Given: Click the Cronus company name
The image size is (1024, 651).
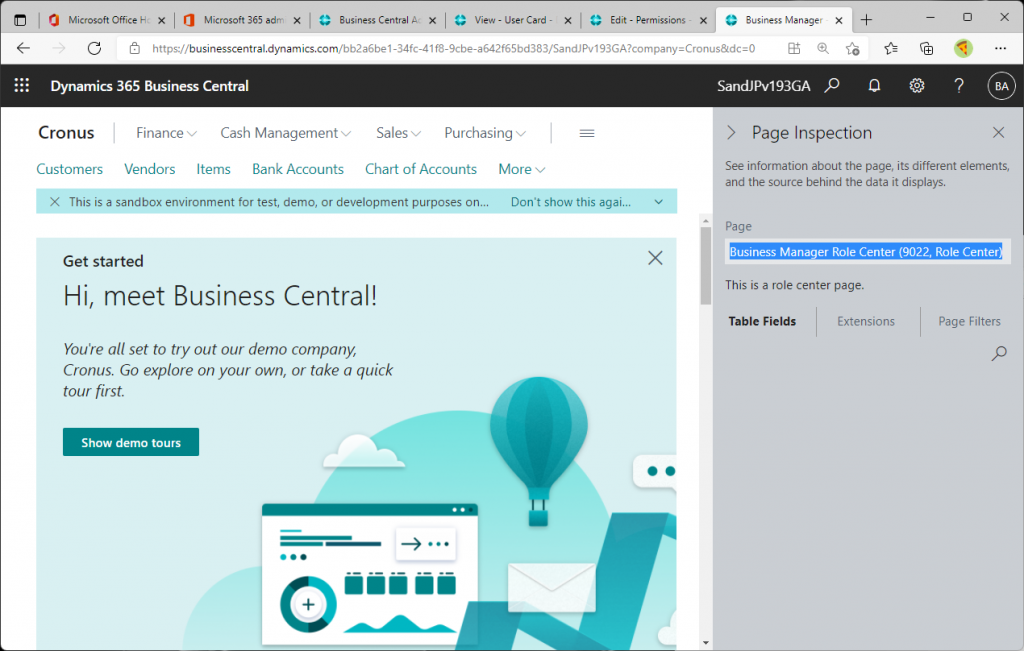Looking at the screenshot, I should click(66, 133).
